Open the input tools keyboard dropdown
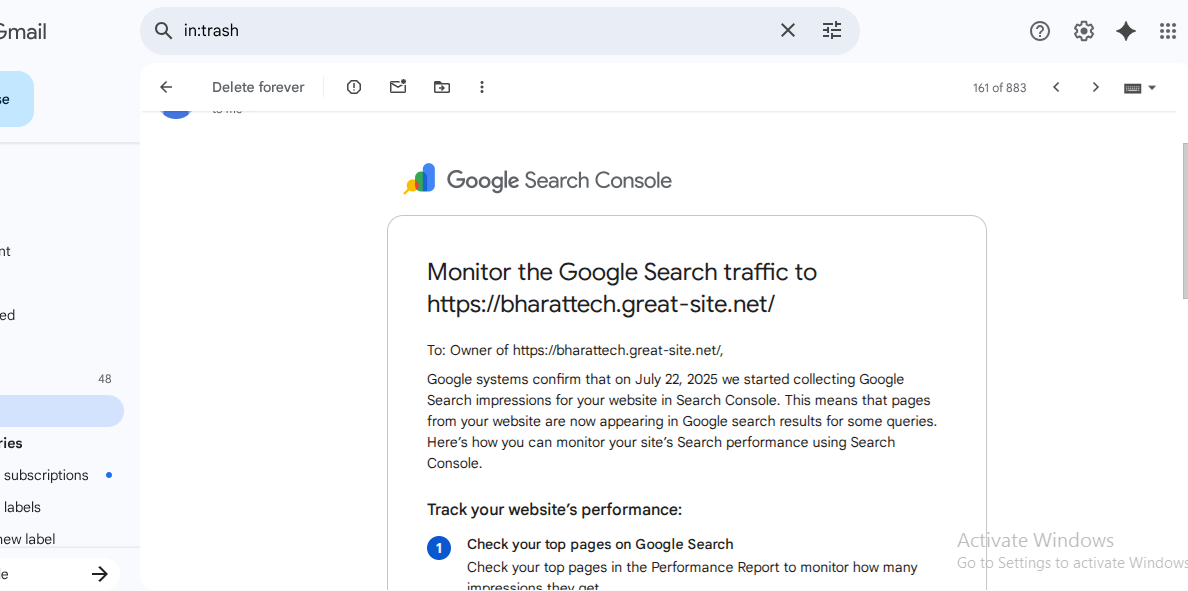The width and height of the screenshot is (1188, 591). 1140,88
